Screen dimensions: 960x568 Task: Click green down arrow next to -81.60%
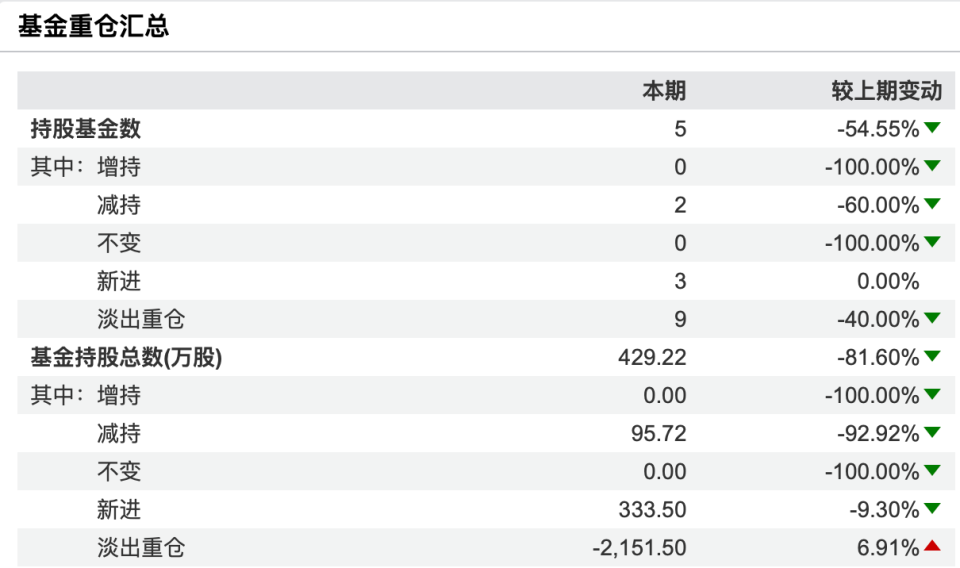932,356
